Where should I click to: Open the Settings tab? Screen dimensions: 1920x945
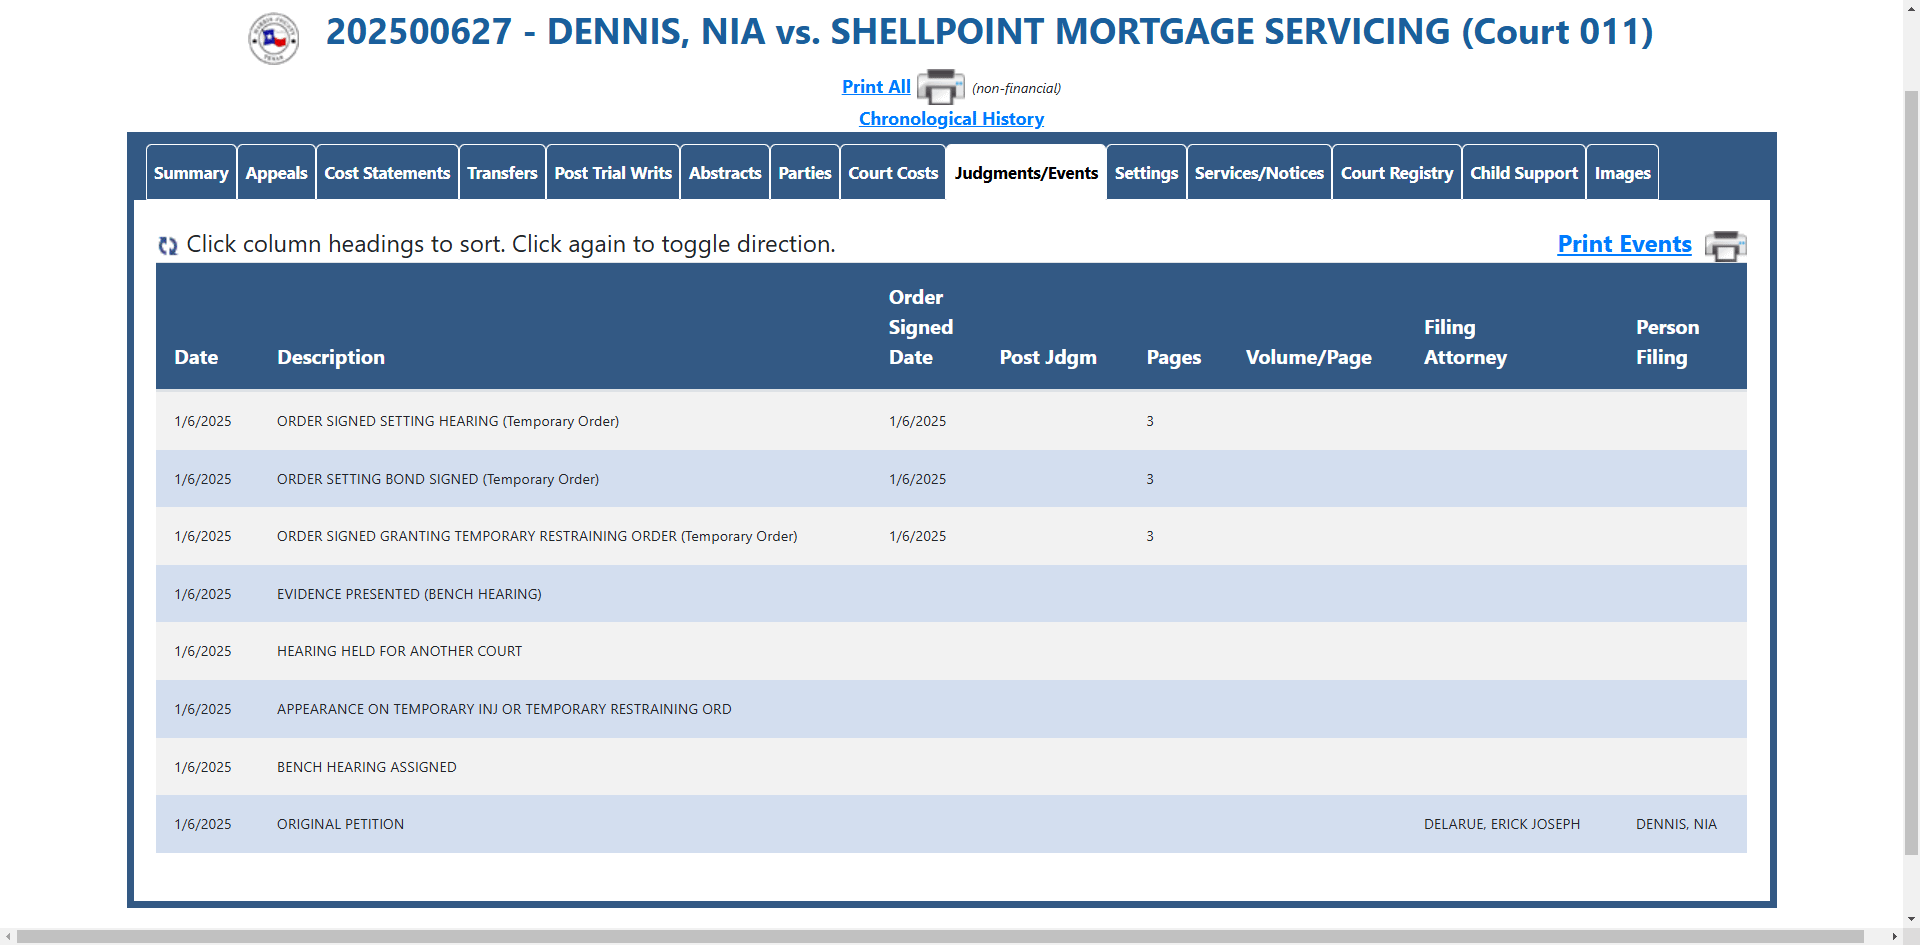tap(1146, 173)
